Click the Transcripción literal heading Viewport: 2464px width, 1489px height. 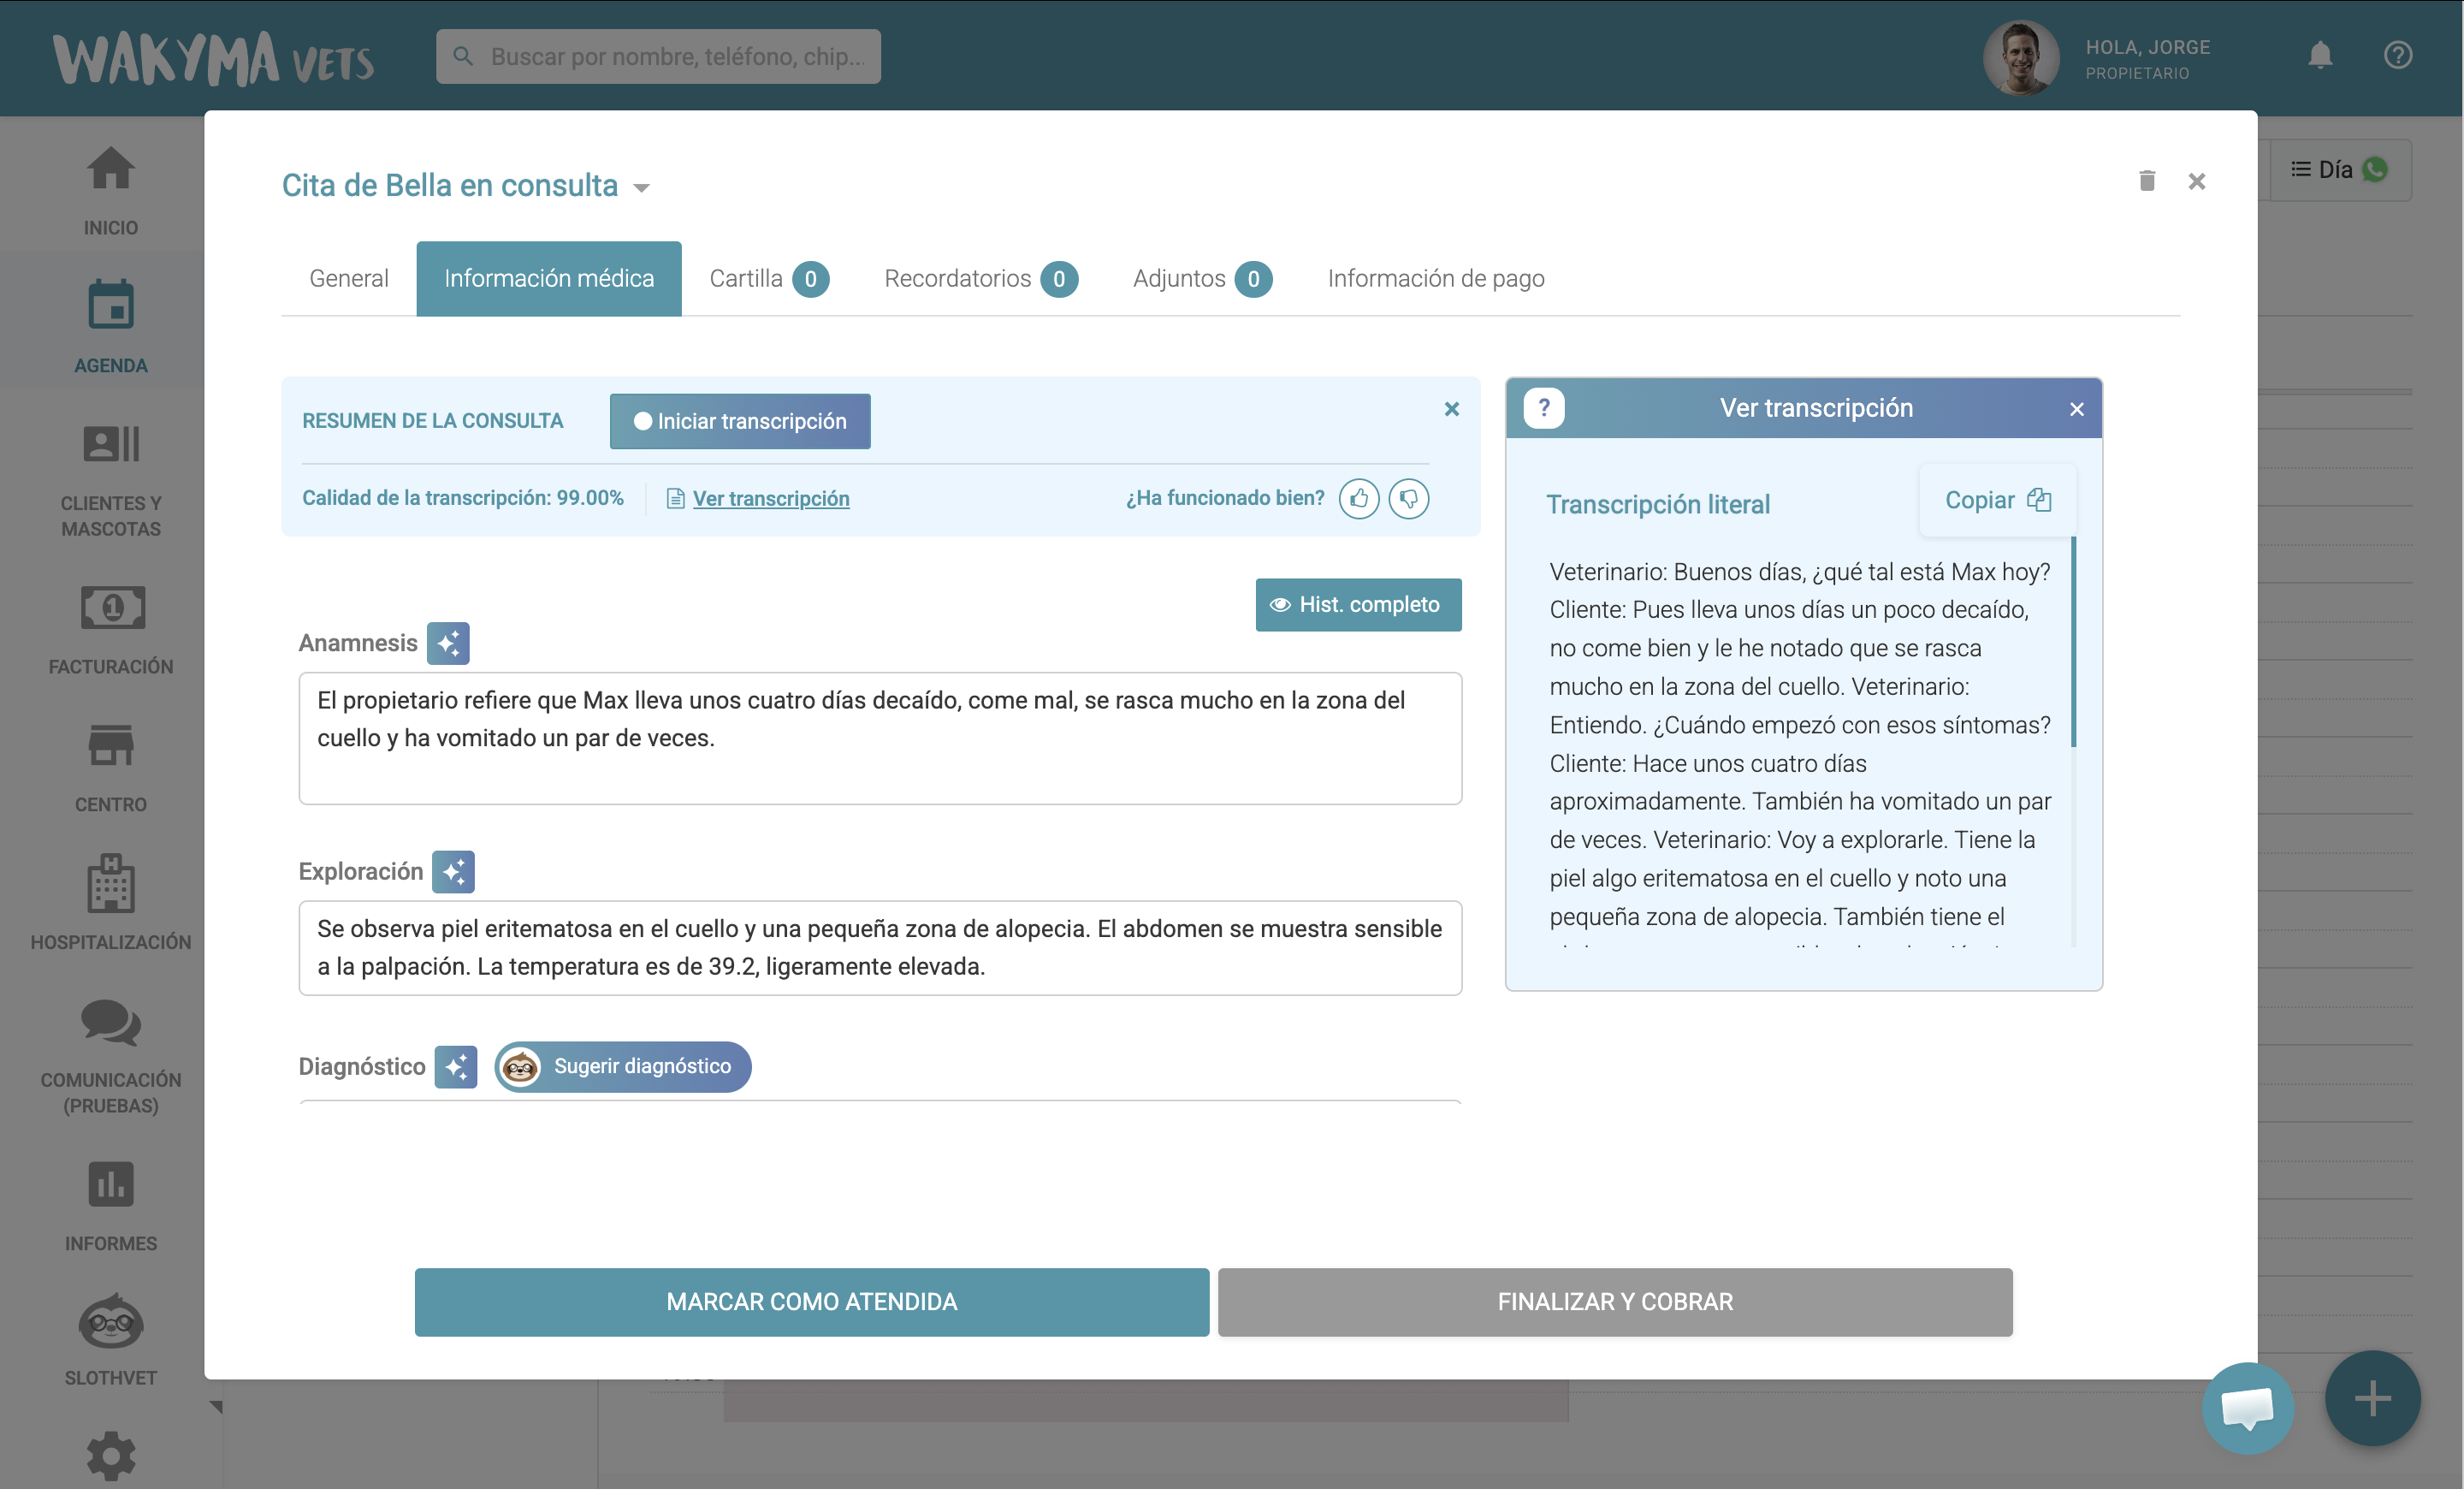1658,504
